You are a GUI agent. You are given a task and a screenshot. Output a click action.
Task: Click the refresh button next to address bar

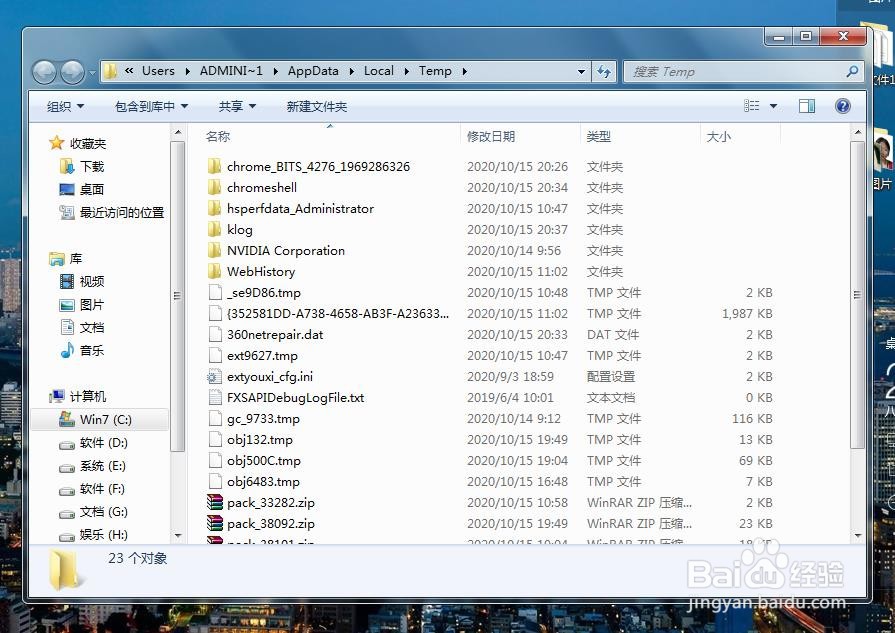coord(604,71)
